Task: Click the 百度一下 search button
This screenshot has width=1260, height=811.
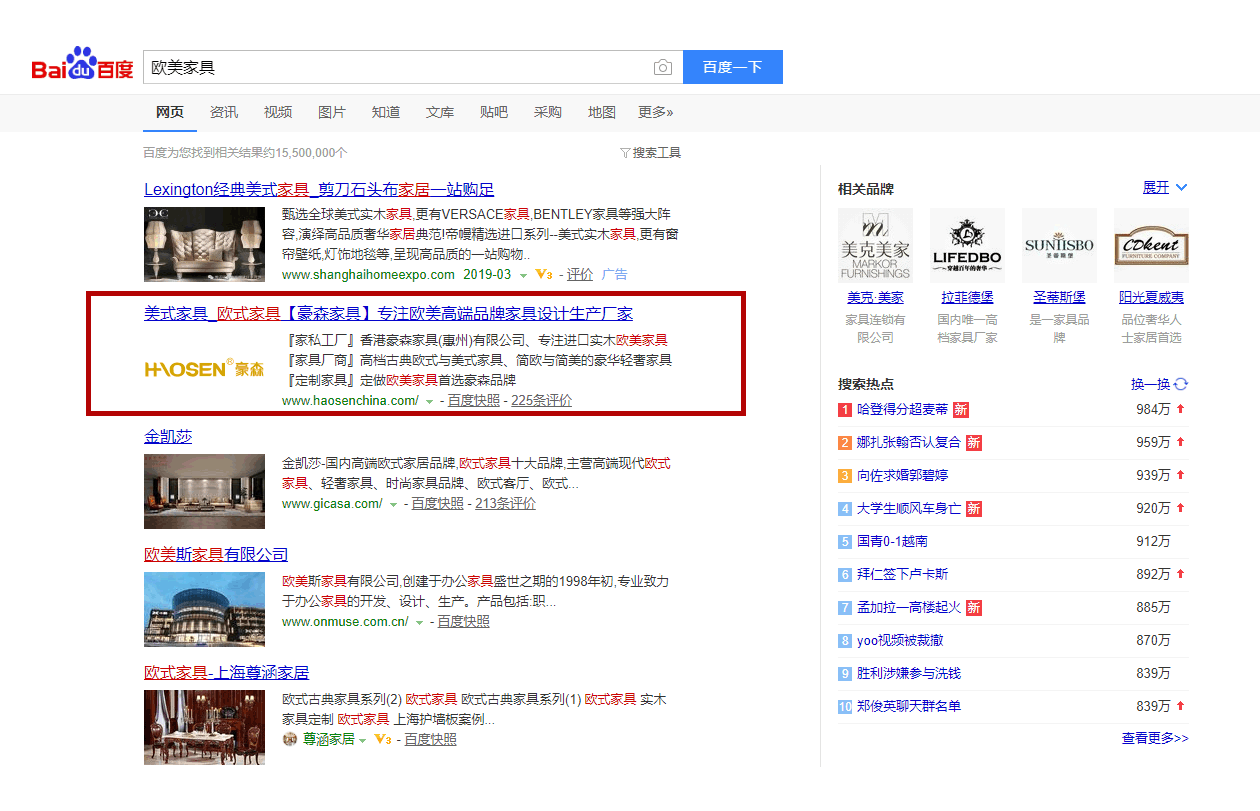Action: coord(733,67)
